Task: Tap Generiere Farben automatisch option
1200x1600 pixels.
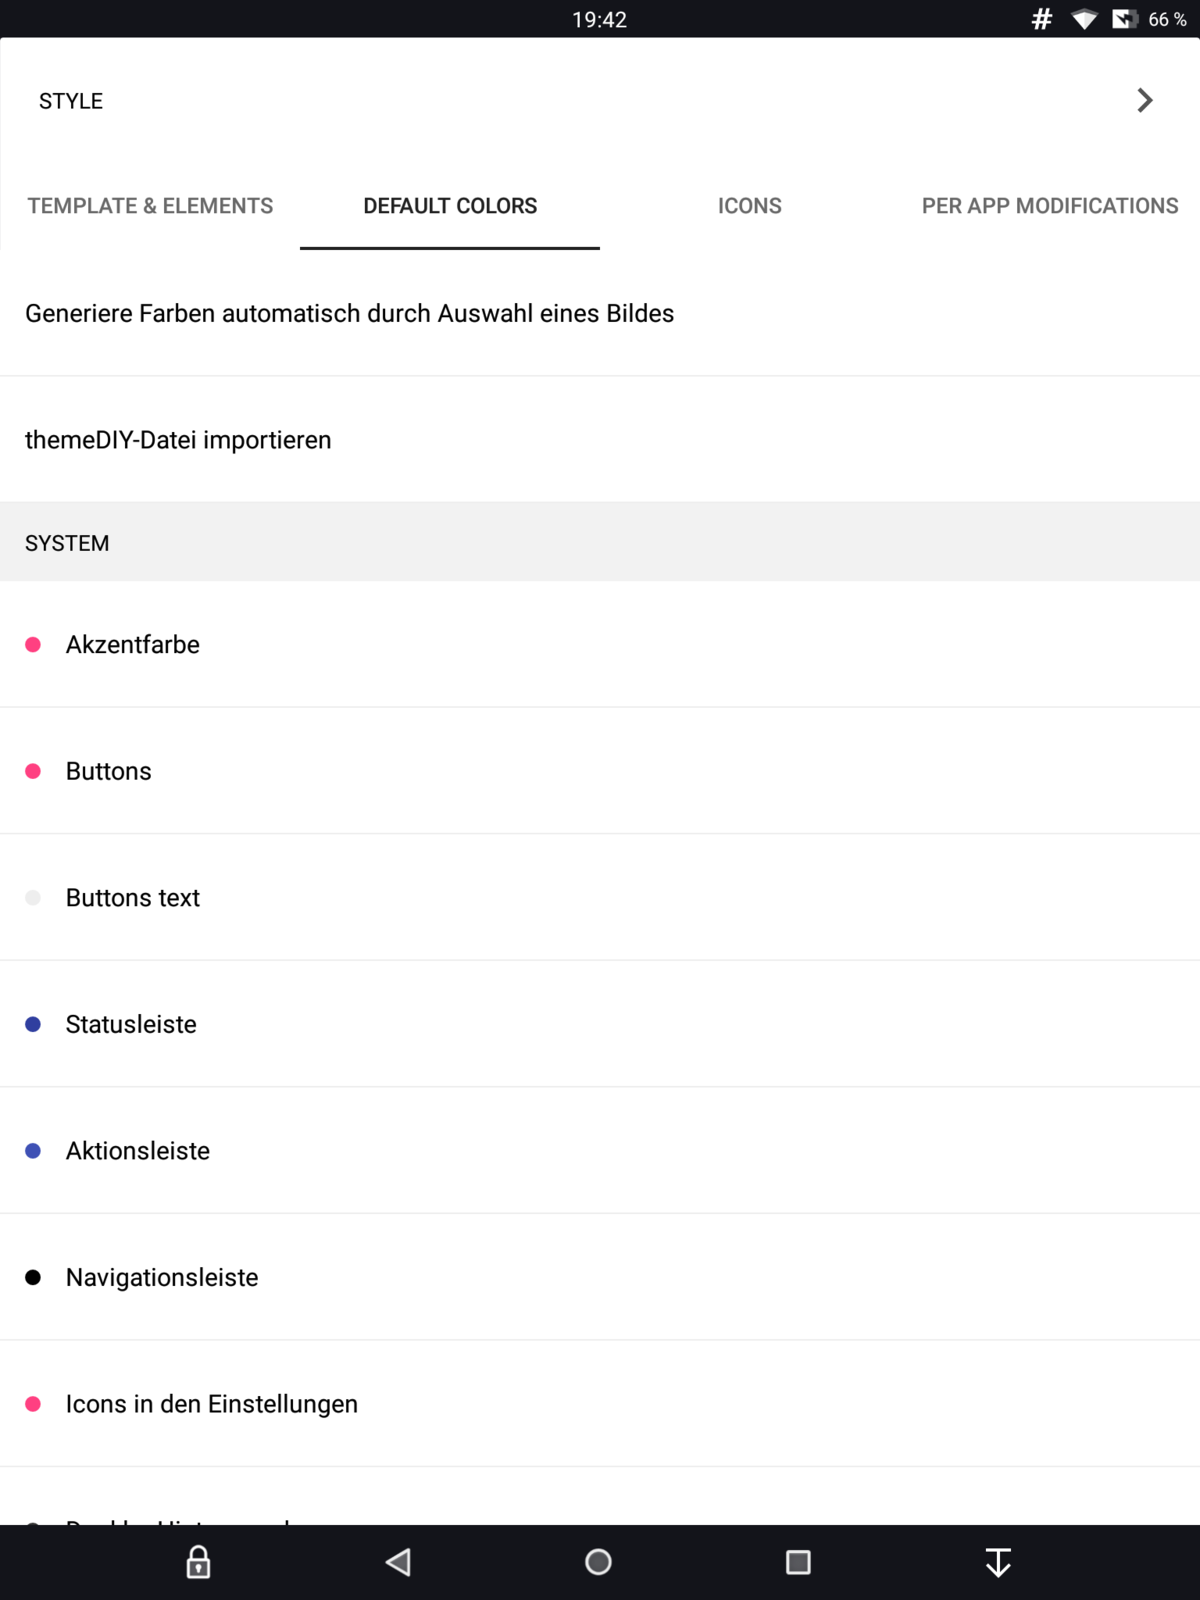Action: 350,314
